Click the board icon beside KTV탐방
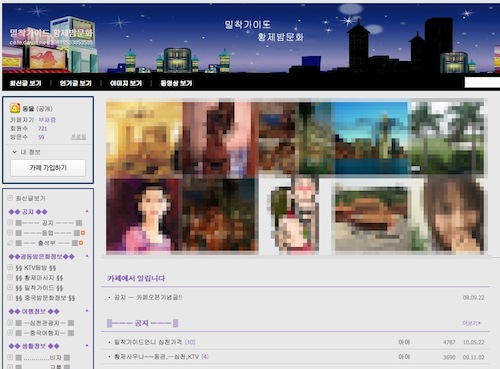 pos(10,268)
